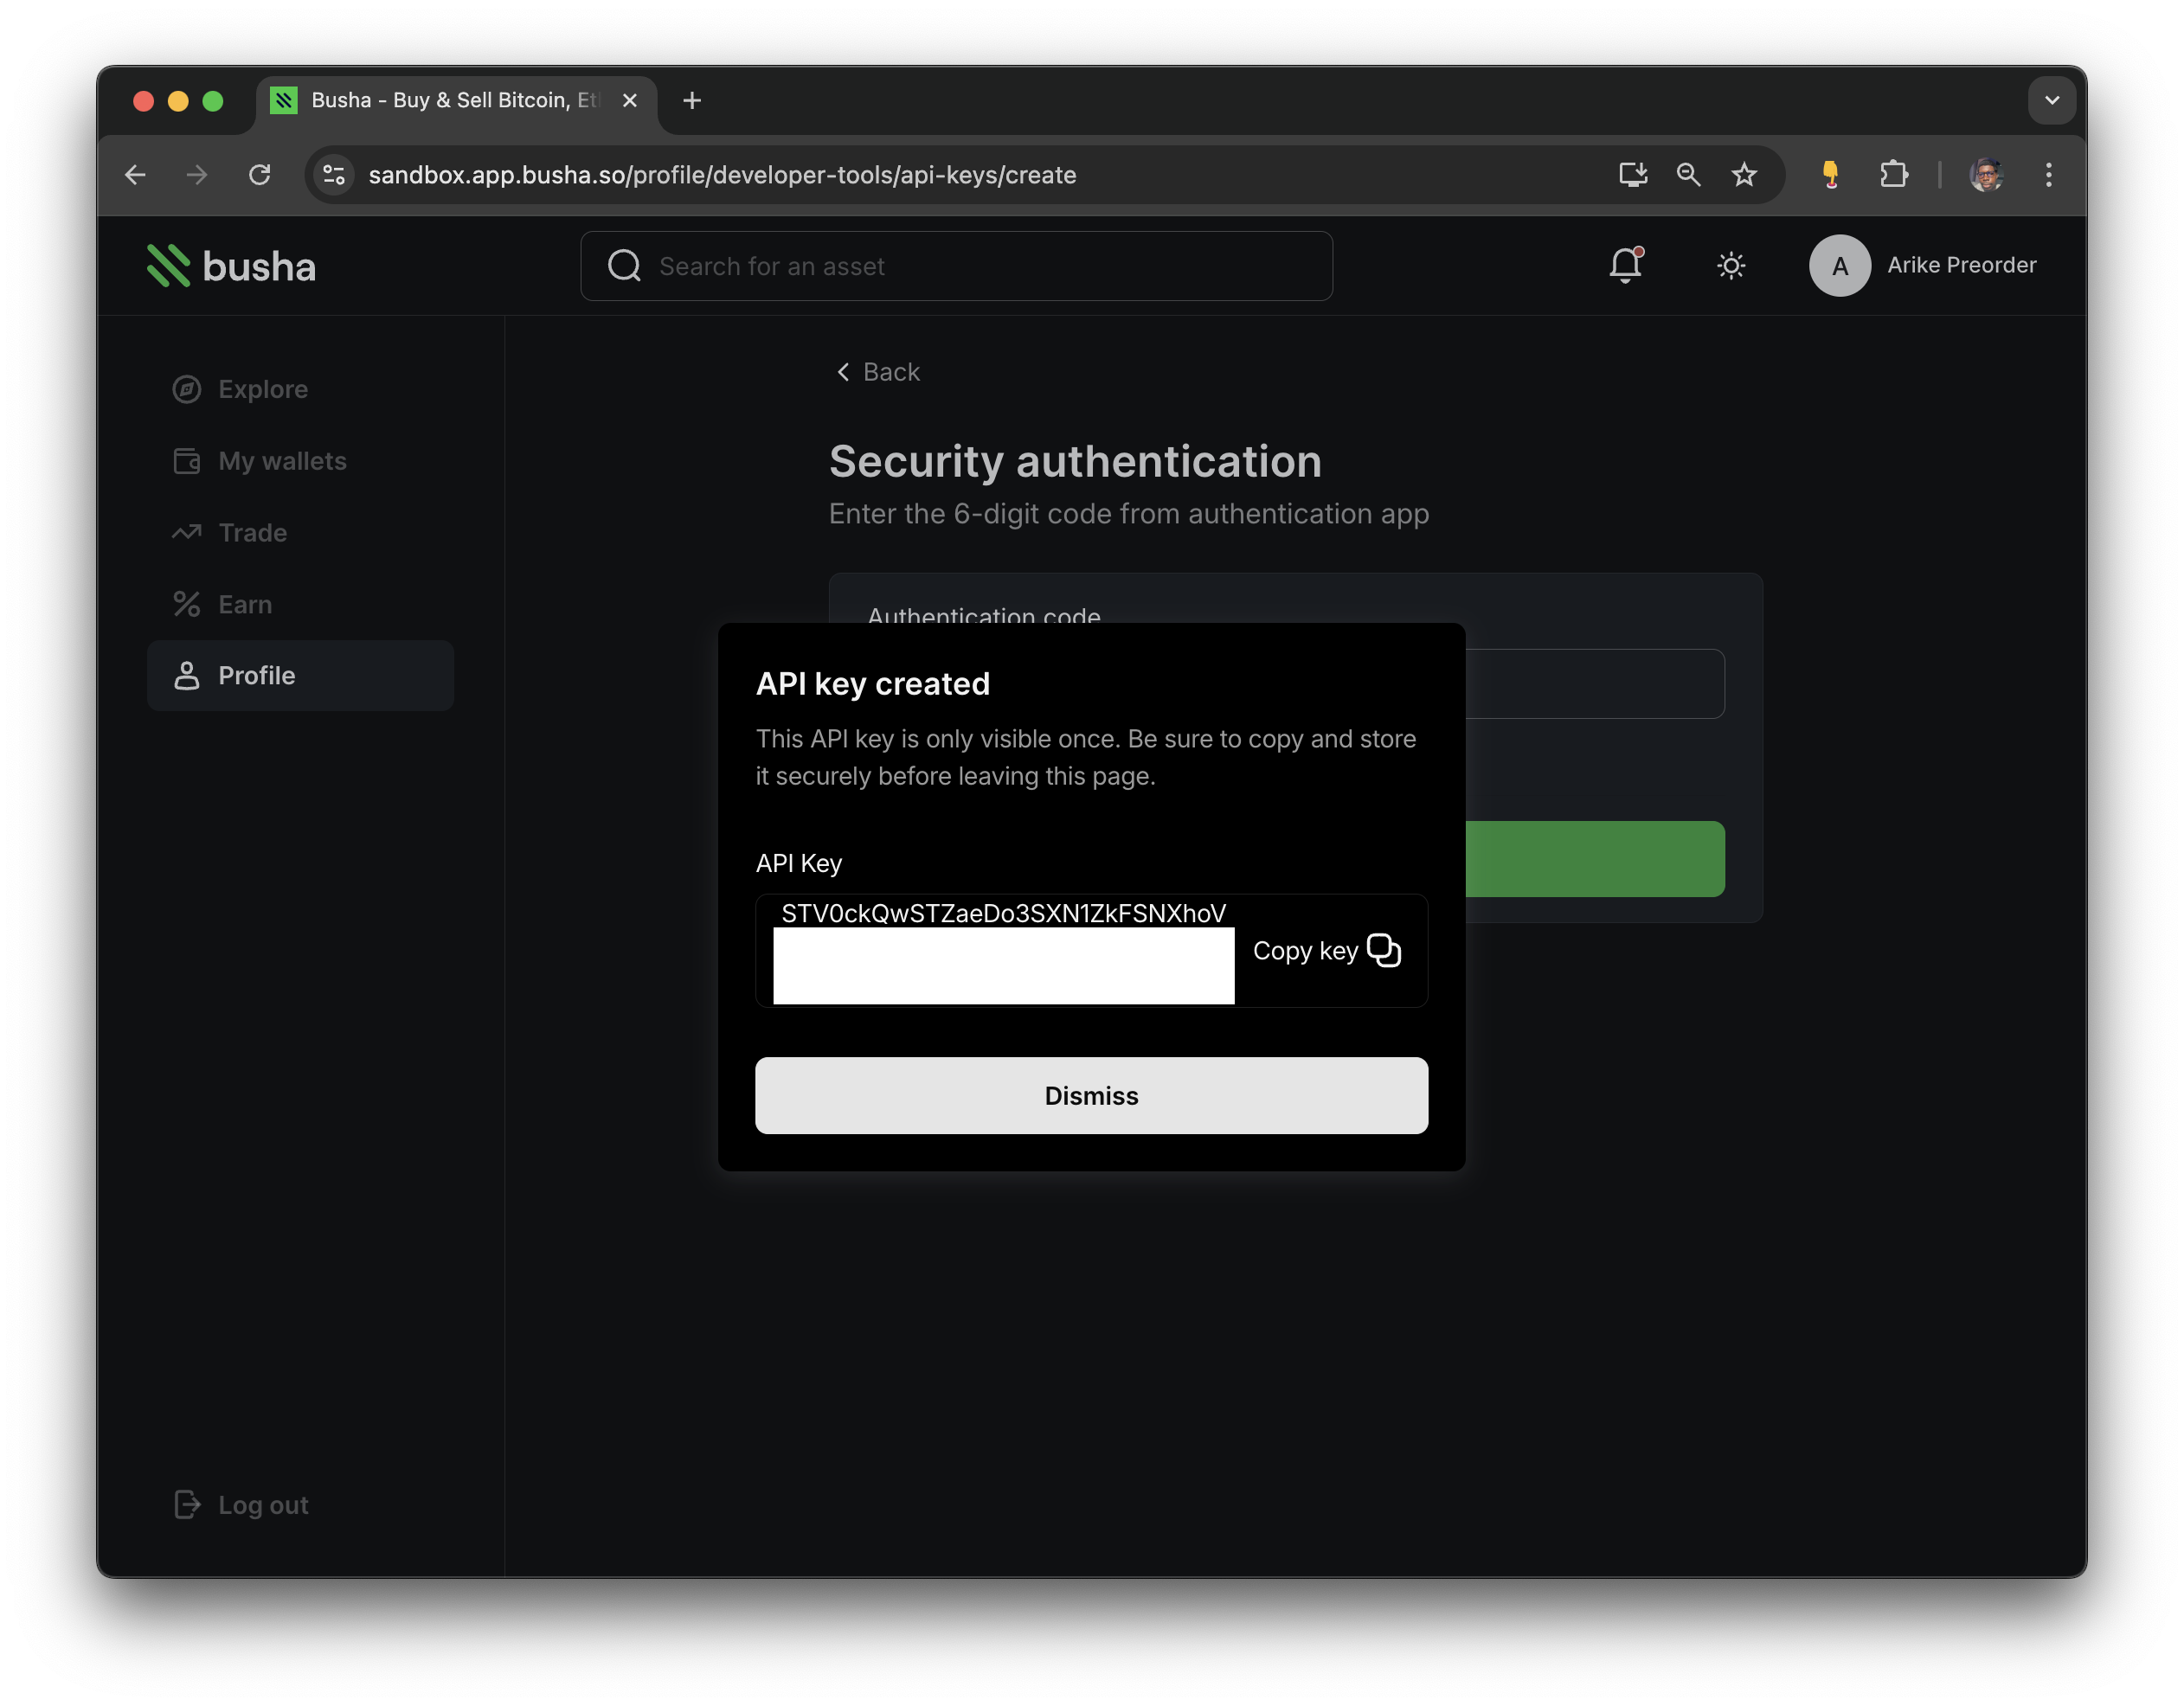Open the notification bell
The image size is (2184, 1706).
[1625, 266]
